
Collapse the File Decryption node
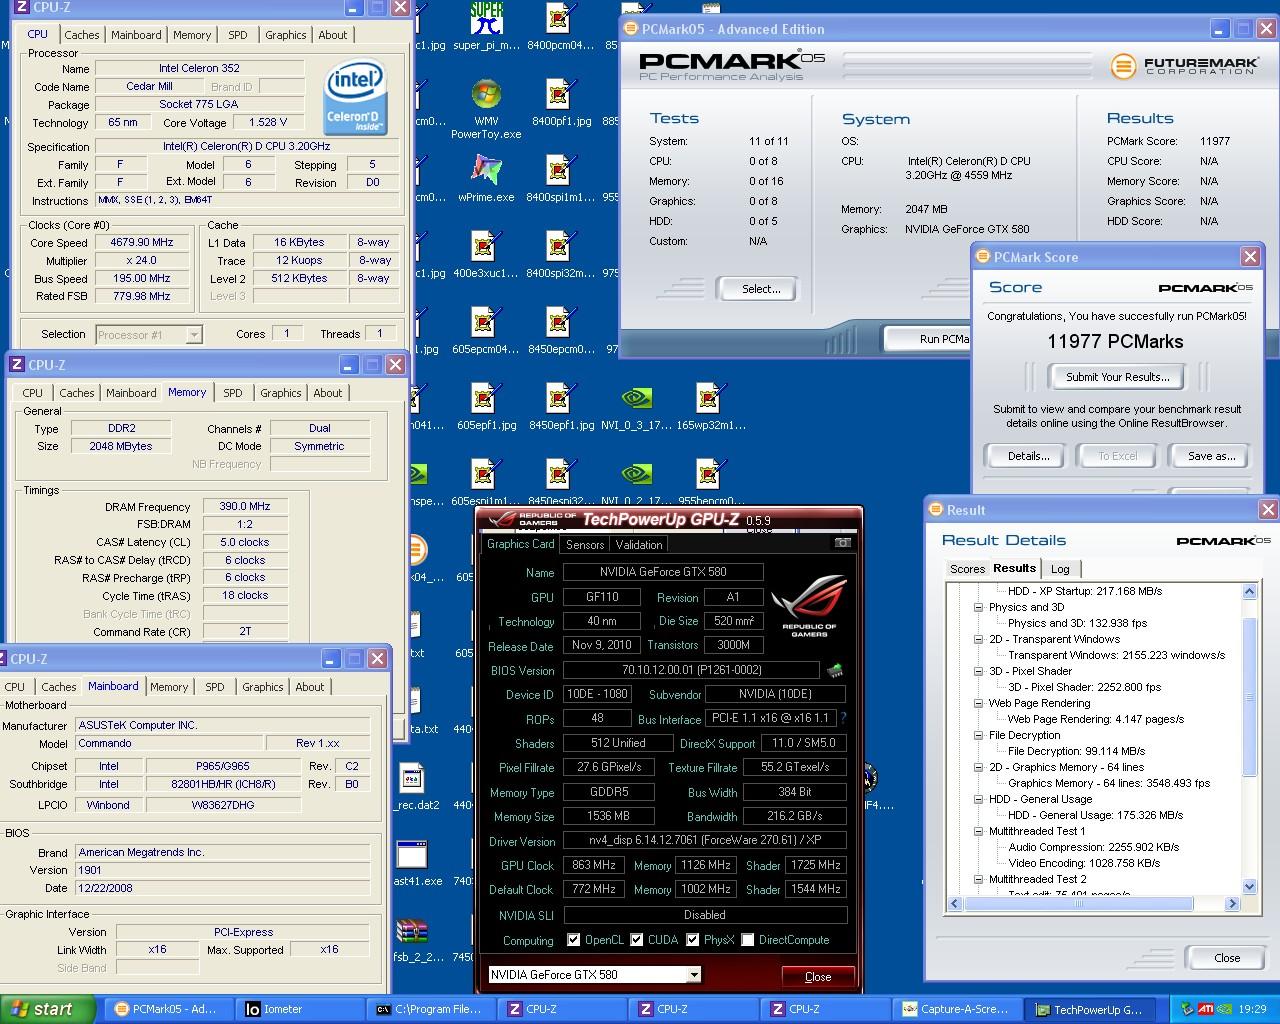(x=978, y=735)
